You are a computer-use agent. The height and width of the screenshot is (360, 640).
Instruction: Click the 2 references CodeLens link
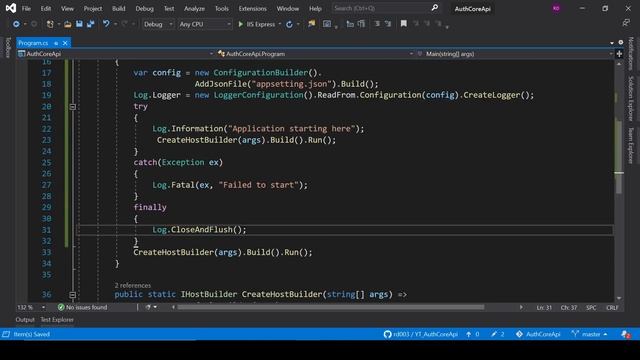point(133,285)
